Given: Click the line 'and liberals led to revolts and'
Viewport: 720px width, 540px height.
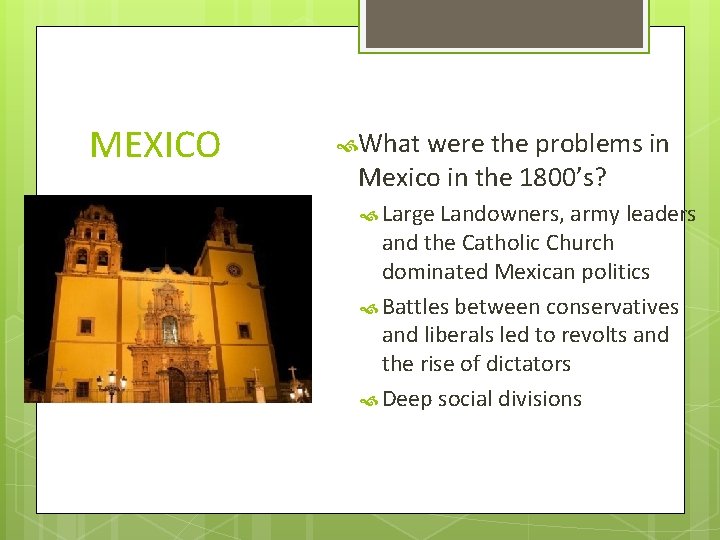Looking at the screenshot, I should pos(525,335).
